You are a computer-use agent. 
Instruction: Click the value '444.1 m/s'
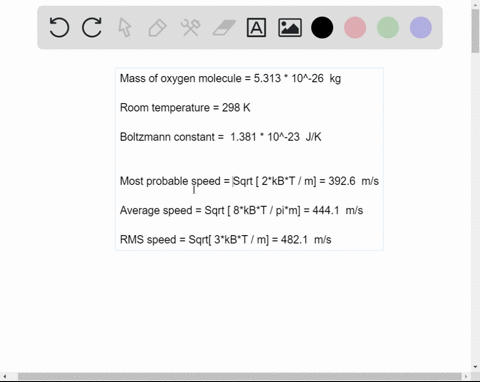(x=338, y=210)
